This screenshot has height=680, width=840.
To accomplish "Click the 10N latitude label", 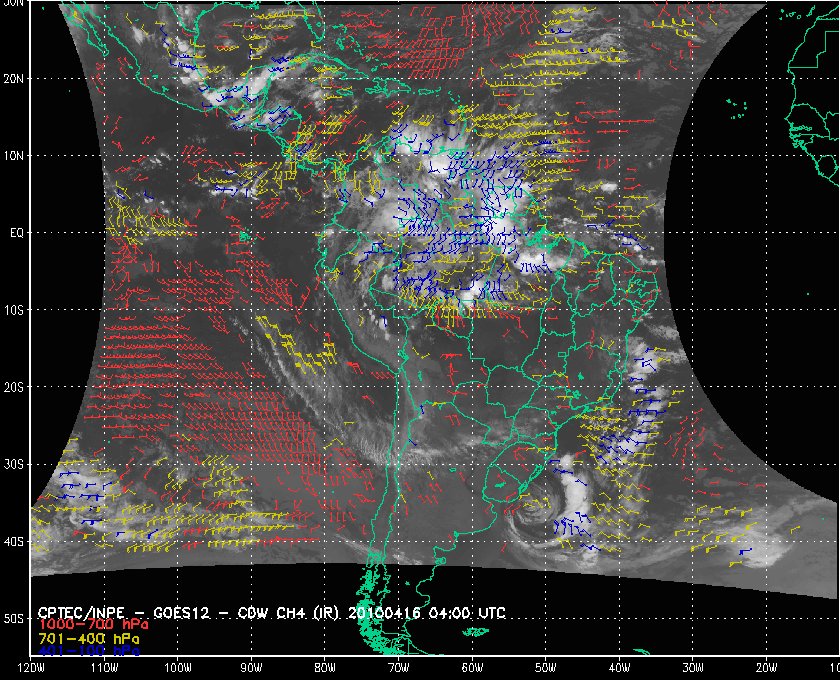I will pos(13,155).
